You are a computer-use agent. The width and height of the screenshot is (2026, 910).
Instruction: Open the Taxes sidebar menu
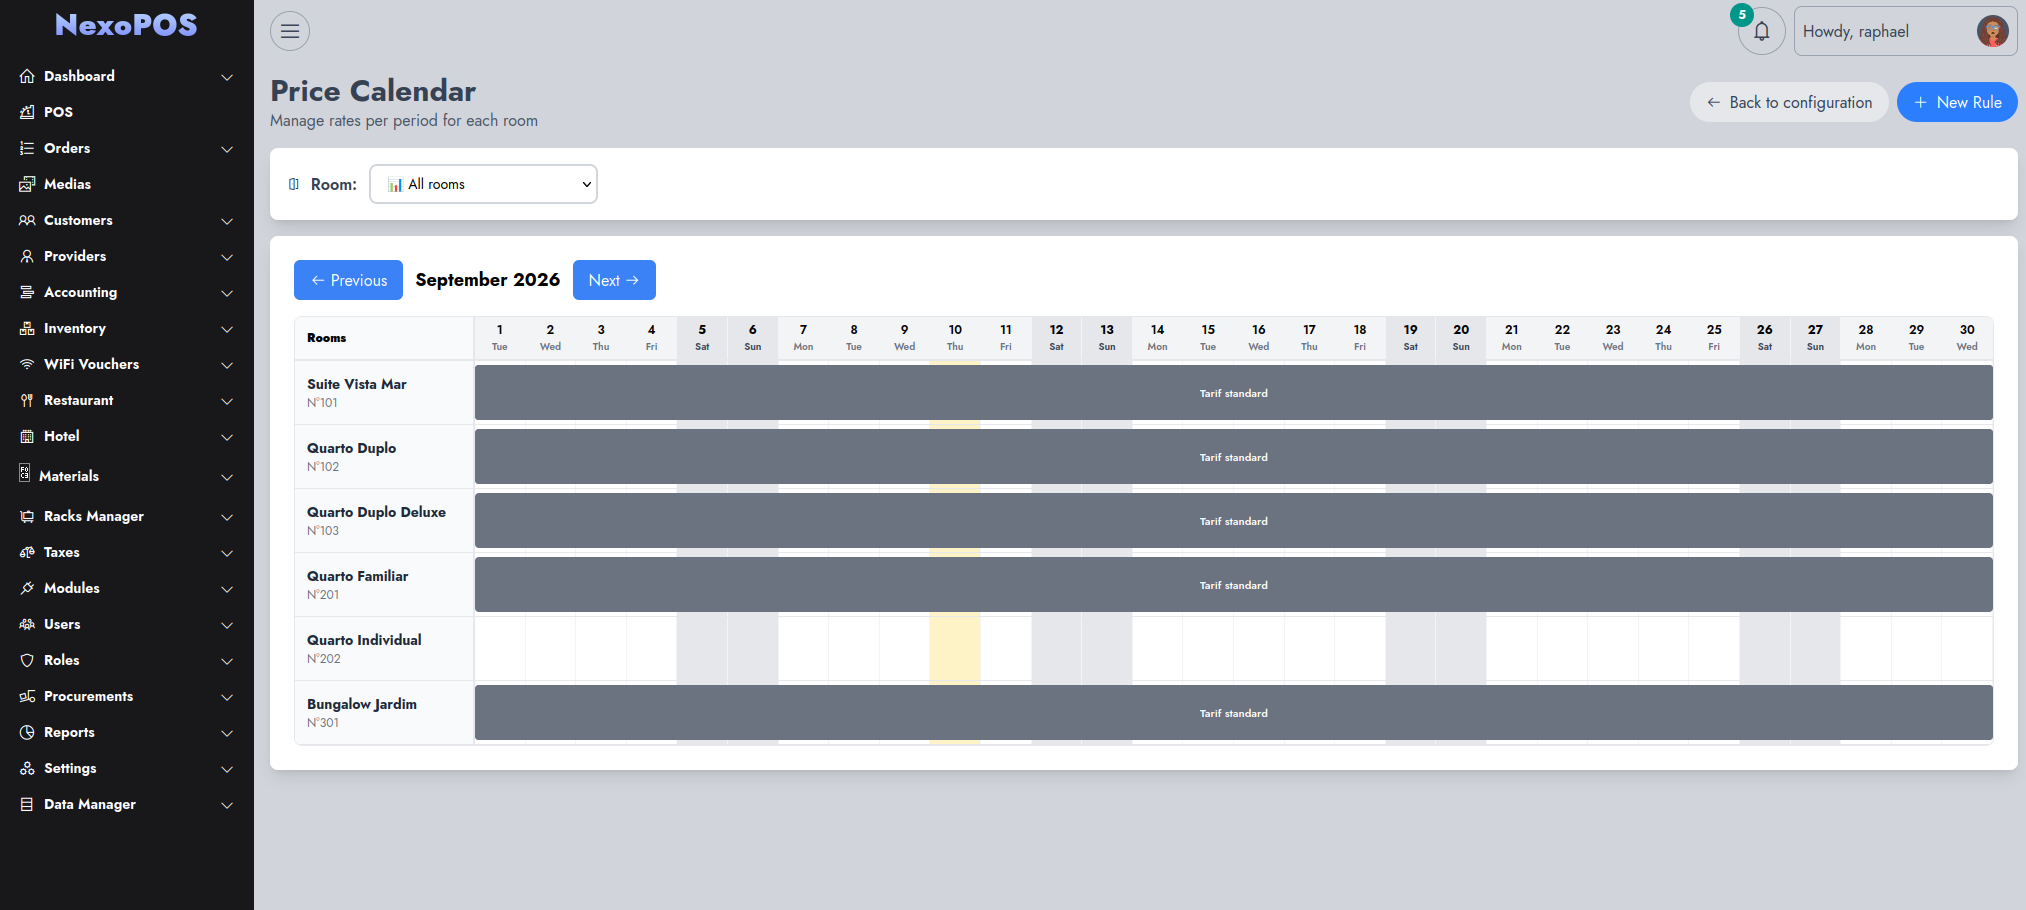[127, 552]
